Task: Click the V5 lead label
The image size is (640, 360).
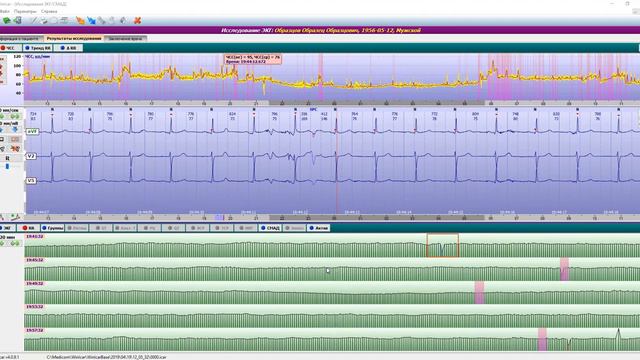Action: (x=31, y=180)
